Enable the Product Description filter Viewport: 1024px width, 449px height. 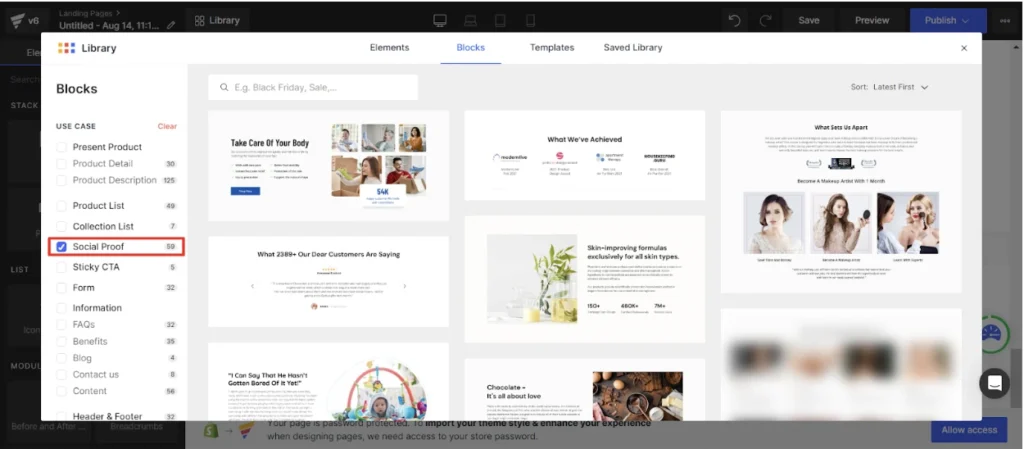click(61, 180)
